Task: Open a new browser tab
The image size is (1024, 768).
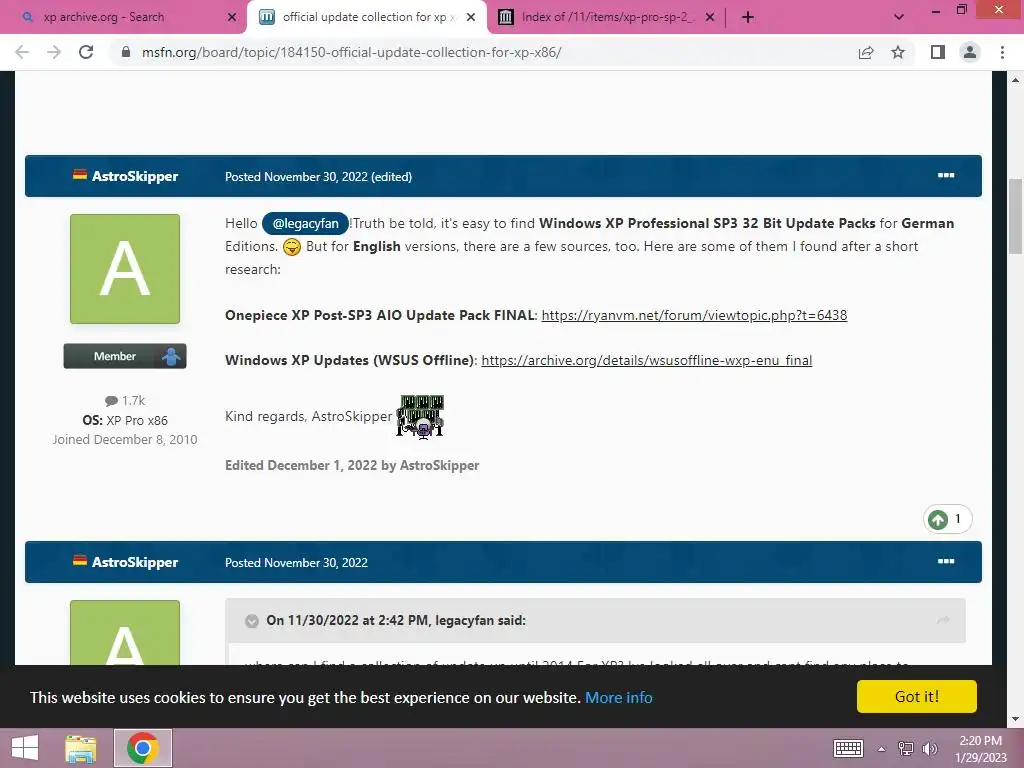Action: (x=748, y=17)
